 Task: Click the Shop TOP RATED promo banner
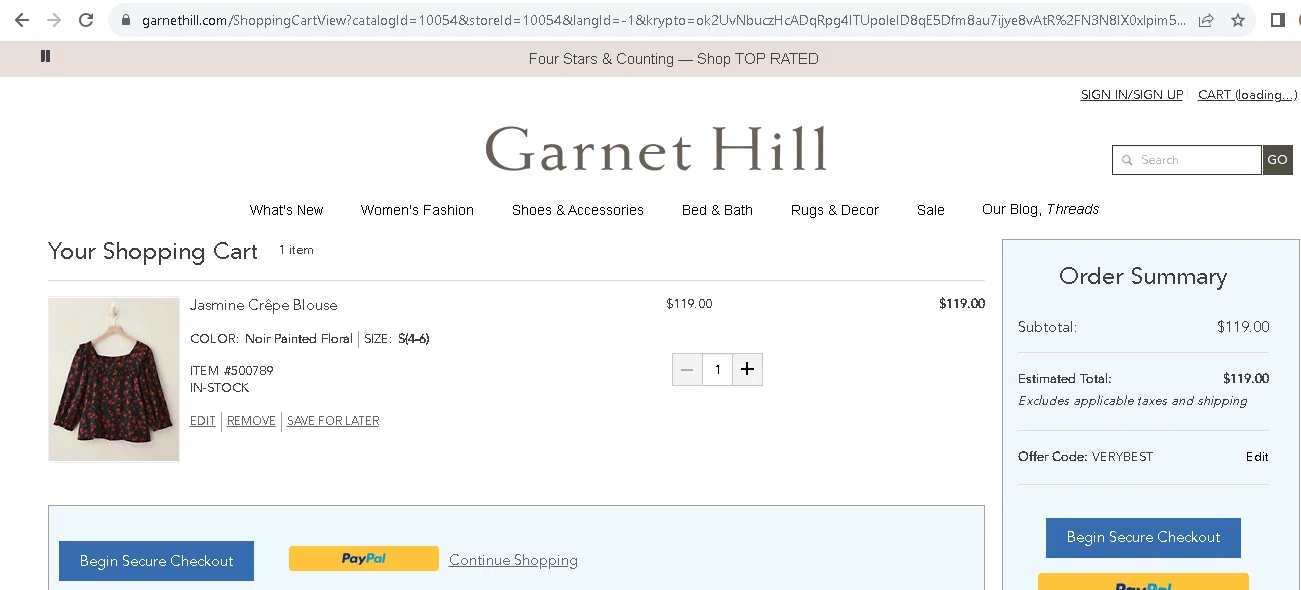click(673, 59)
